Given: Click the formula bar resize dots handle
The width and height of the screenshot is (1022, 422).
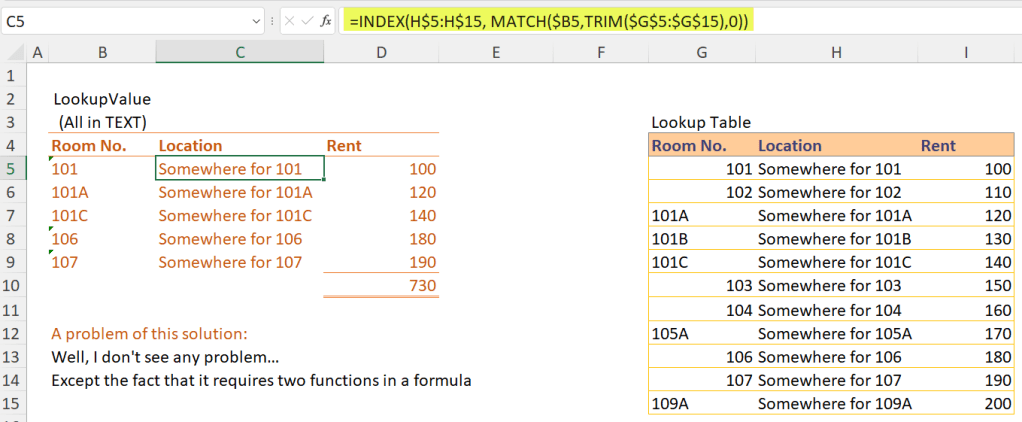Looking at the screenshot, I should tap(272, 20).
